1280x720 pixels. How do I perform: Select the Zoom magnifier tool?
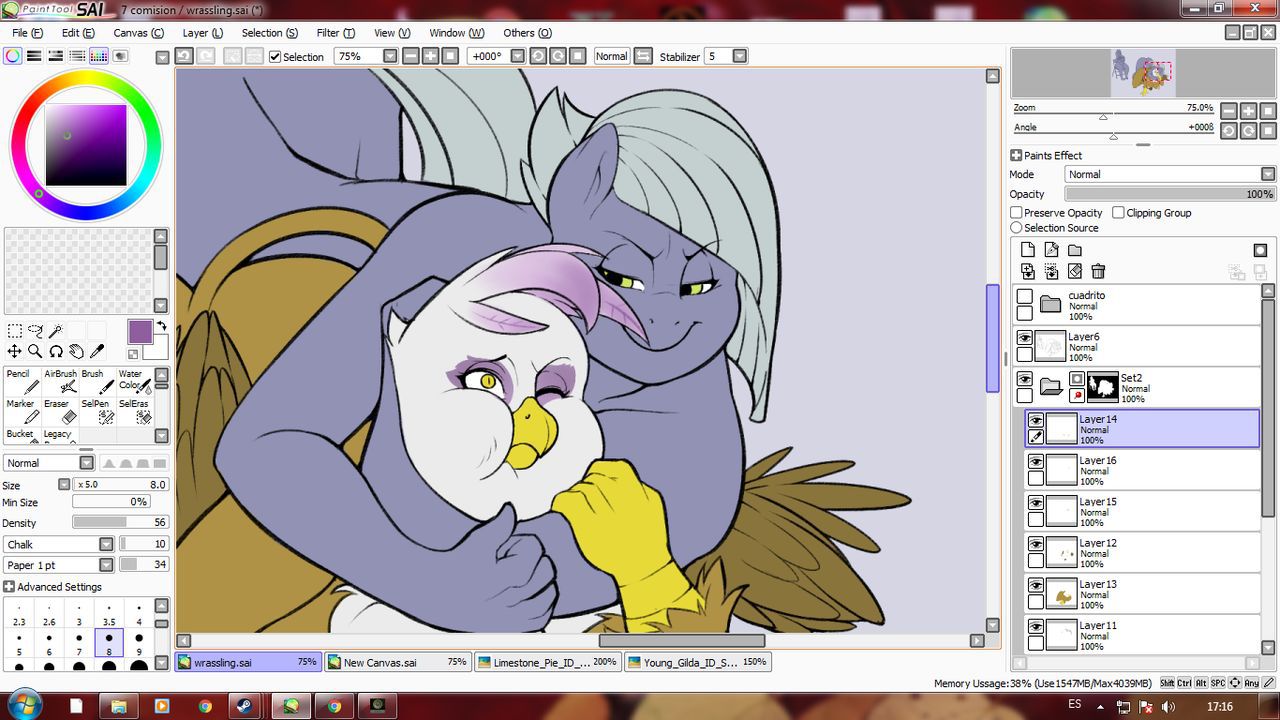(35, 351)
